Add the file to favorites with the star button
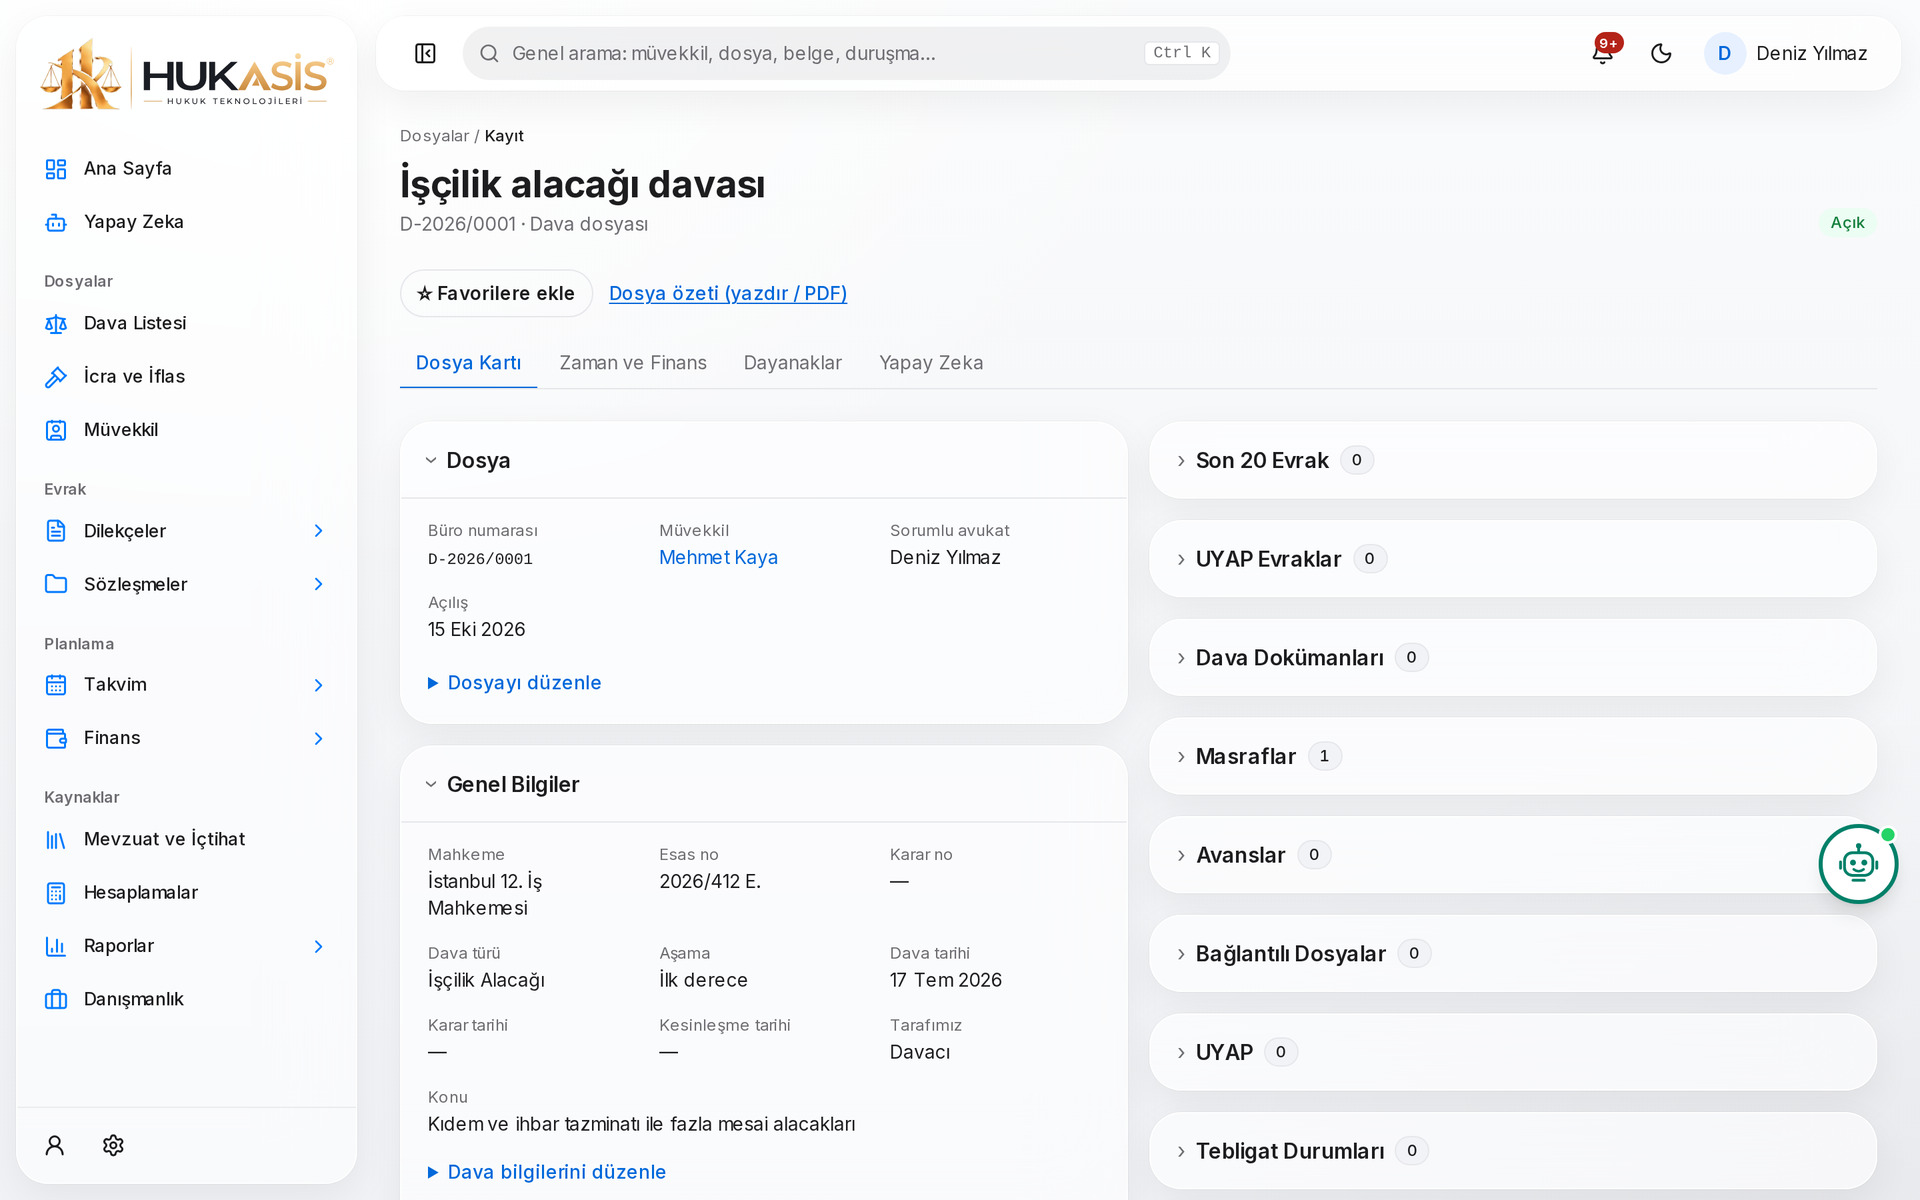The width and height of the screenshot is (1920, 1200). point(496,293)
